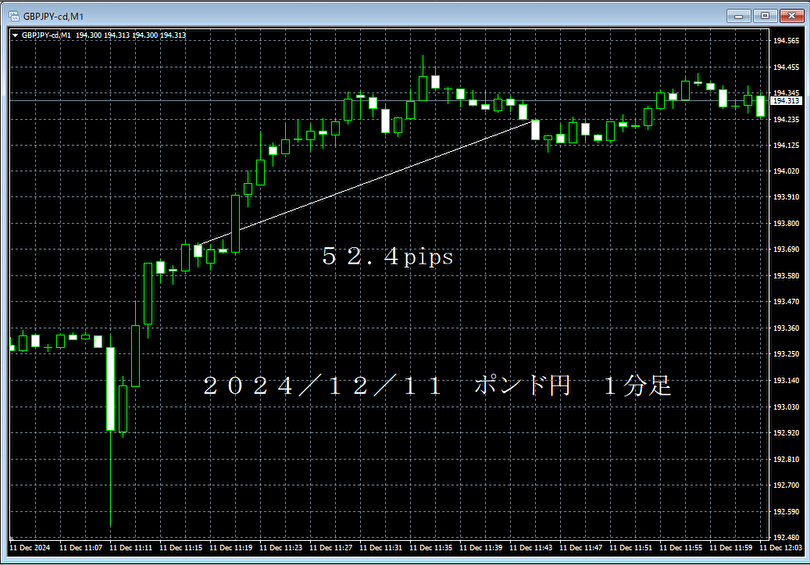The height and width of the screenshot is (565, 810).
Task: Click the 193.910 price scale label
Action: click(786, 197)
